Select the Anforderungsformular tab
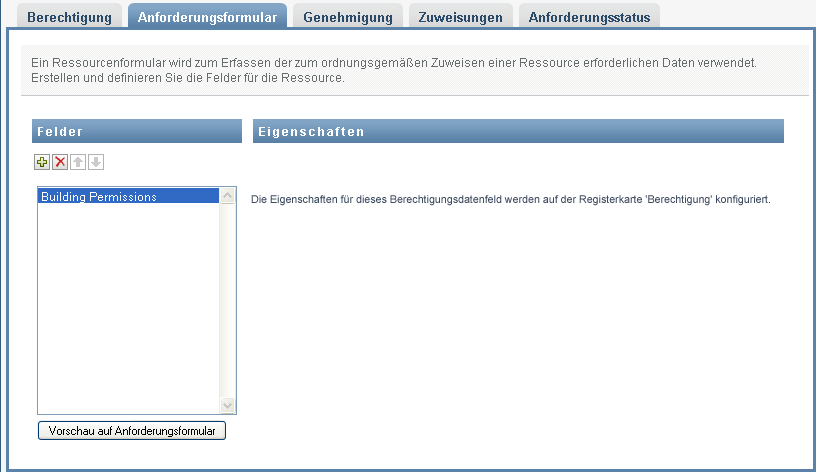Image resolution: width=816 pixels, height=472 pixels. coord(207,17)
